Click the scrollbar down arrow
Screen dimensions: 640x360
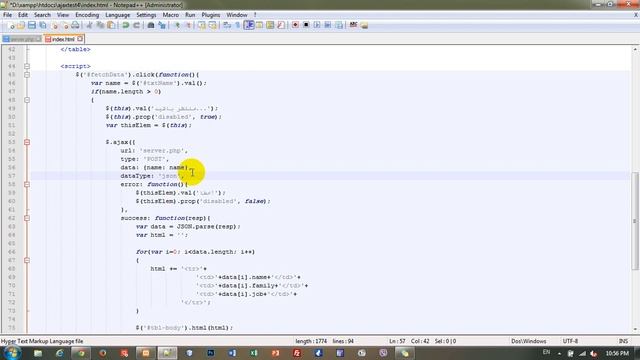(x=635, y=329)
